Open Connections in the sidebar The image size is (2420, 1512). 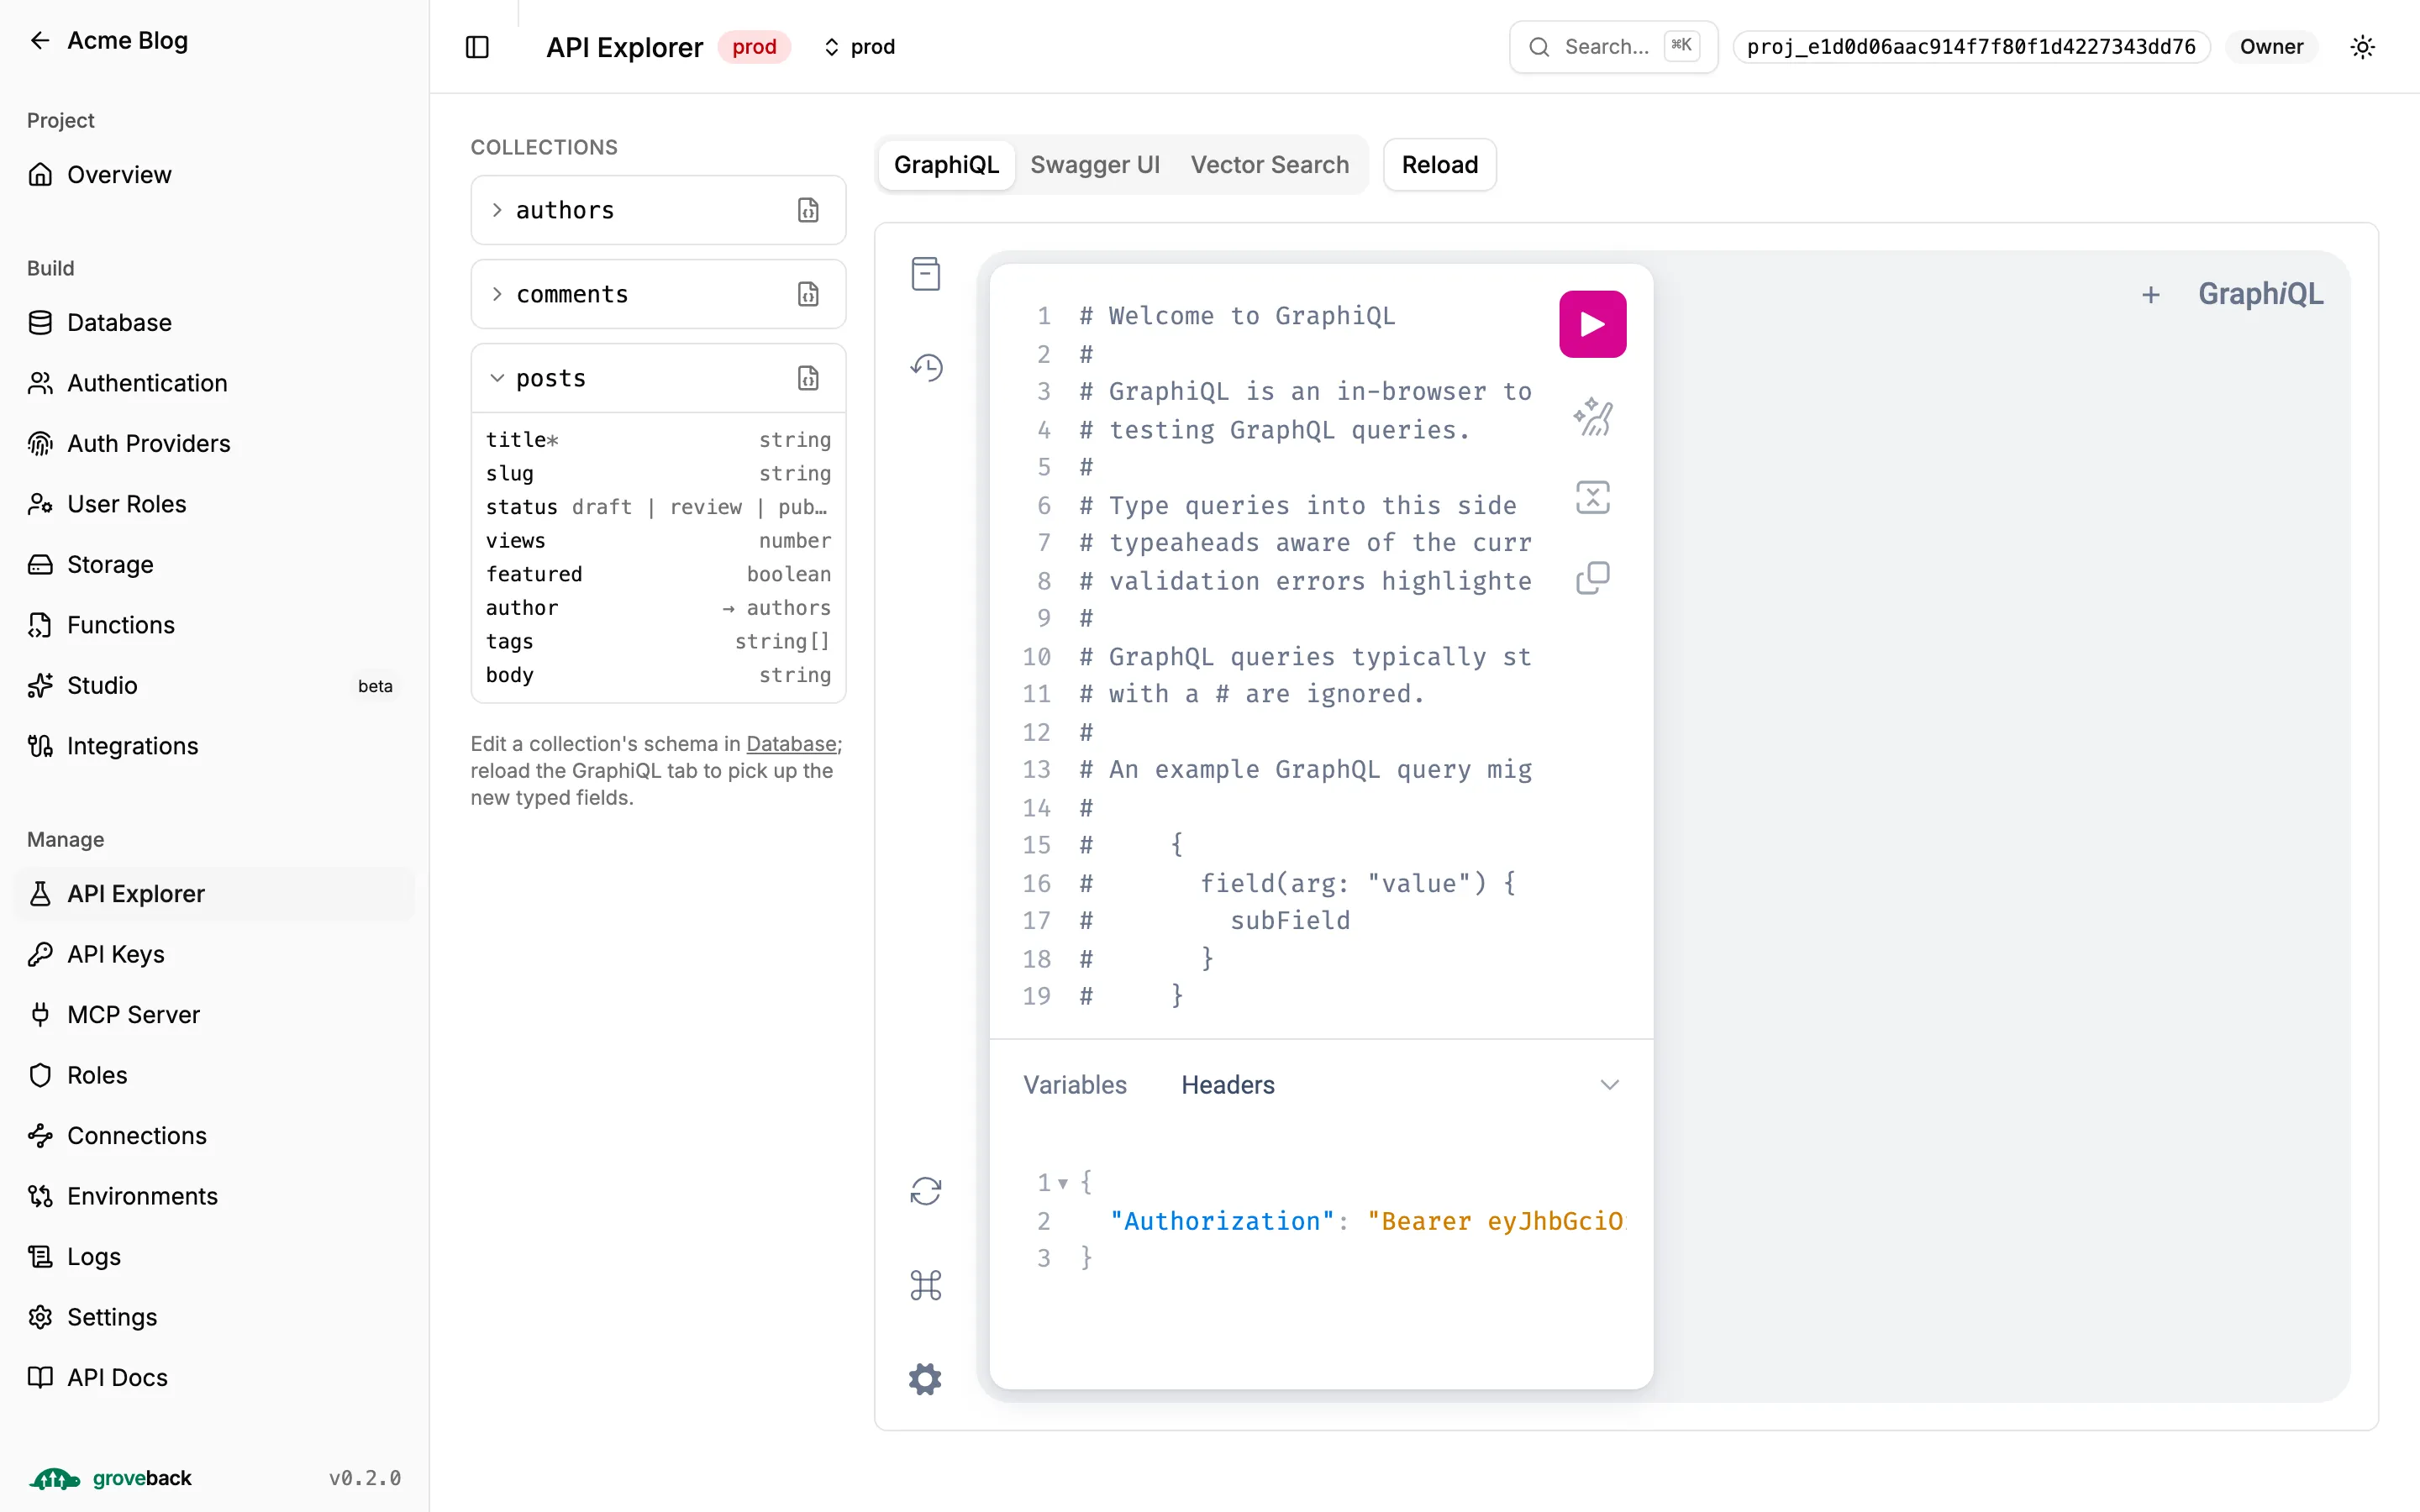(214, 1136)
